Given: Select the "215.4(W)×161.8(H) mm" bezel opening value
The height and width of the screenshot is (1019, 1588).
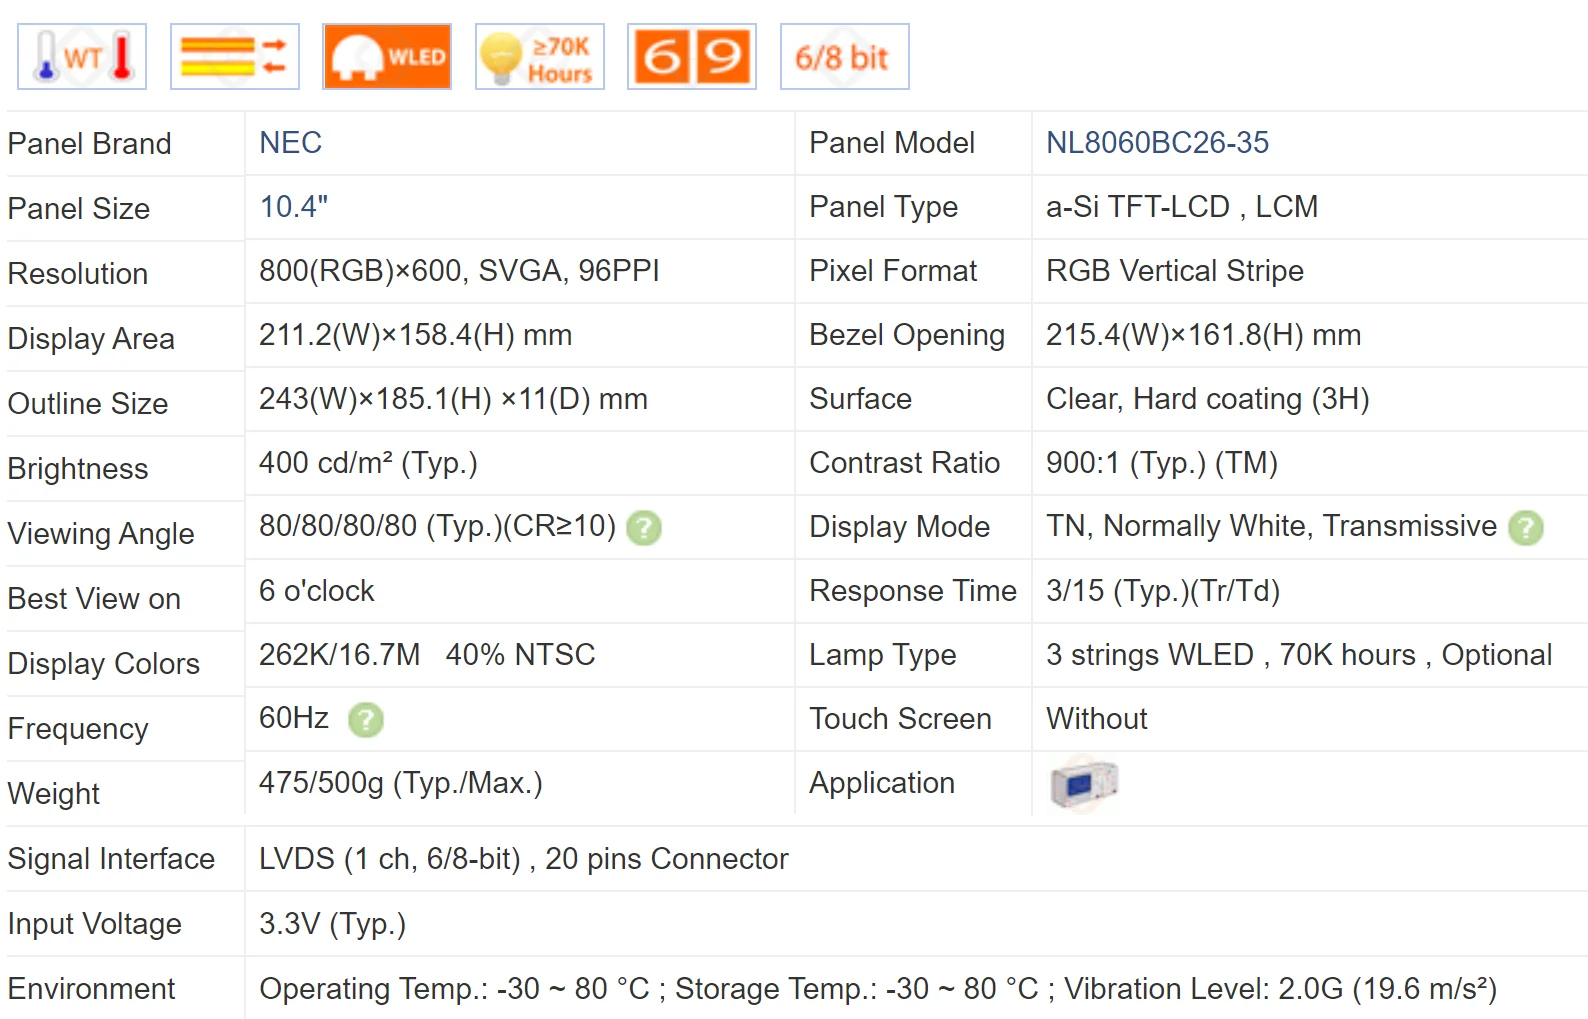Looking at the screenshot, I should (1203, 335).
